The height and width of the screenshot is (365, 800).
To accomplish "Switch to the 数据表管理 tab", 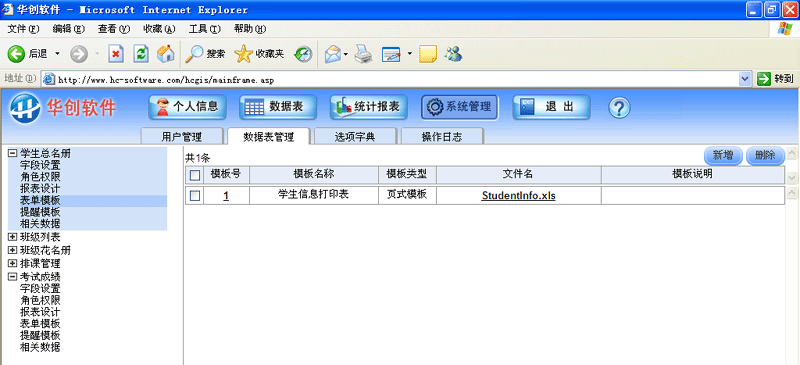I will tap(268, 136).
